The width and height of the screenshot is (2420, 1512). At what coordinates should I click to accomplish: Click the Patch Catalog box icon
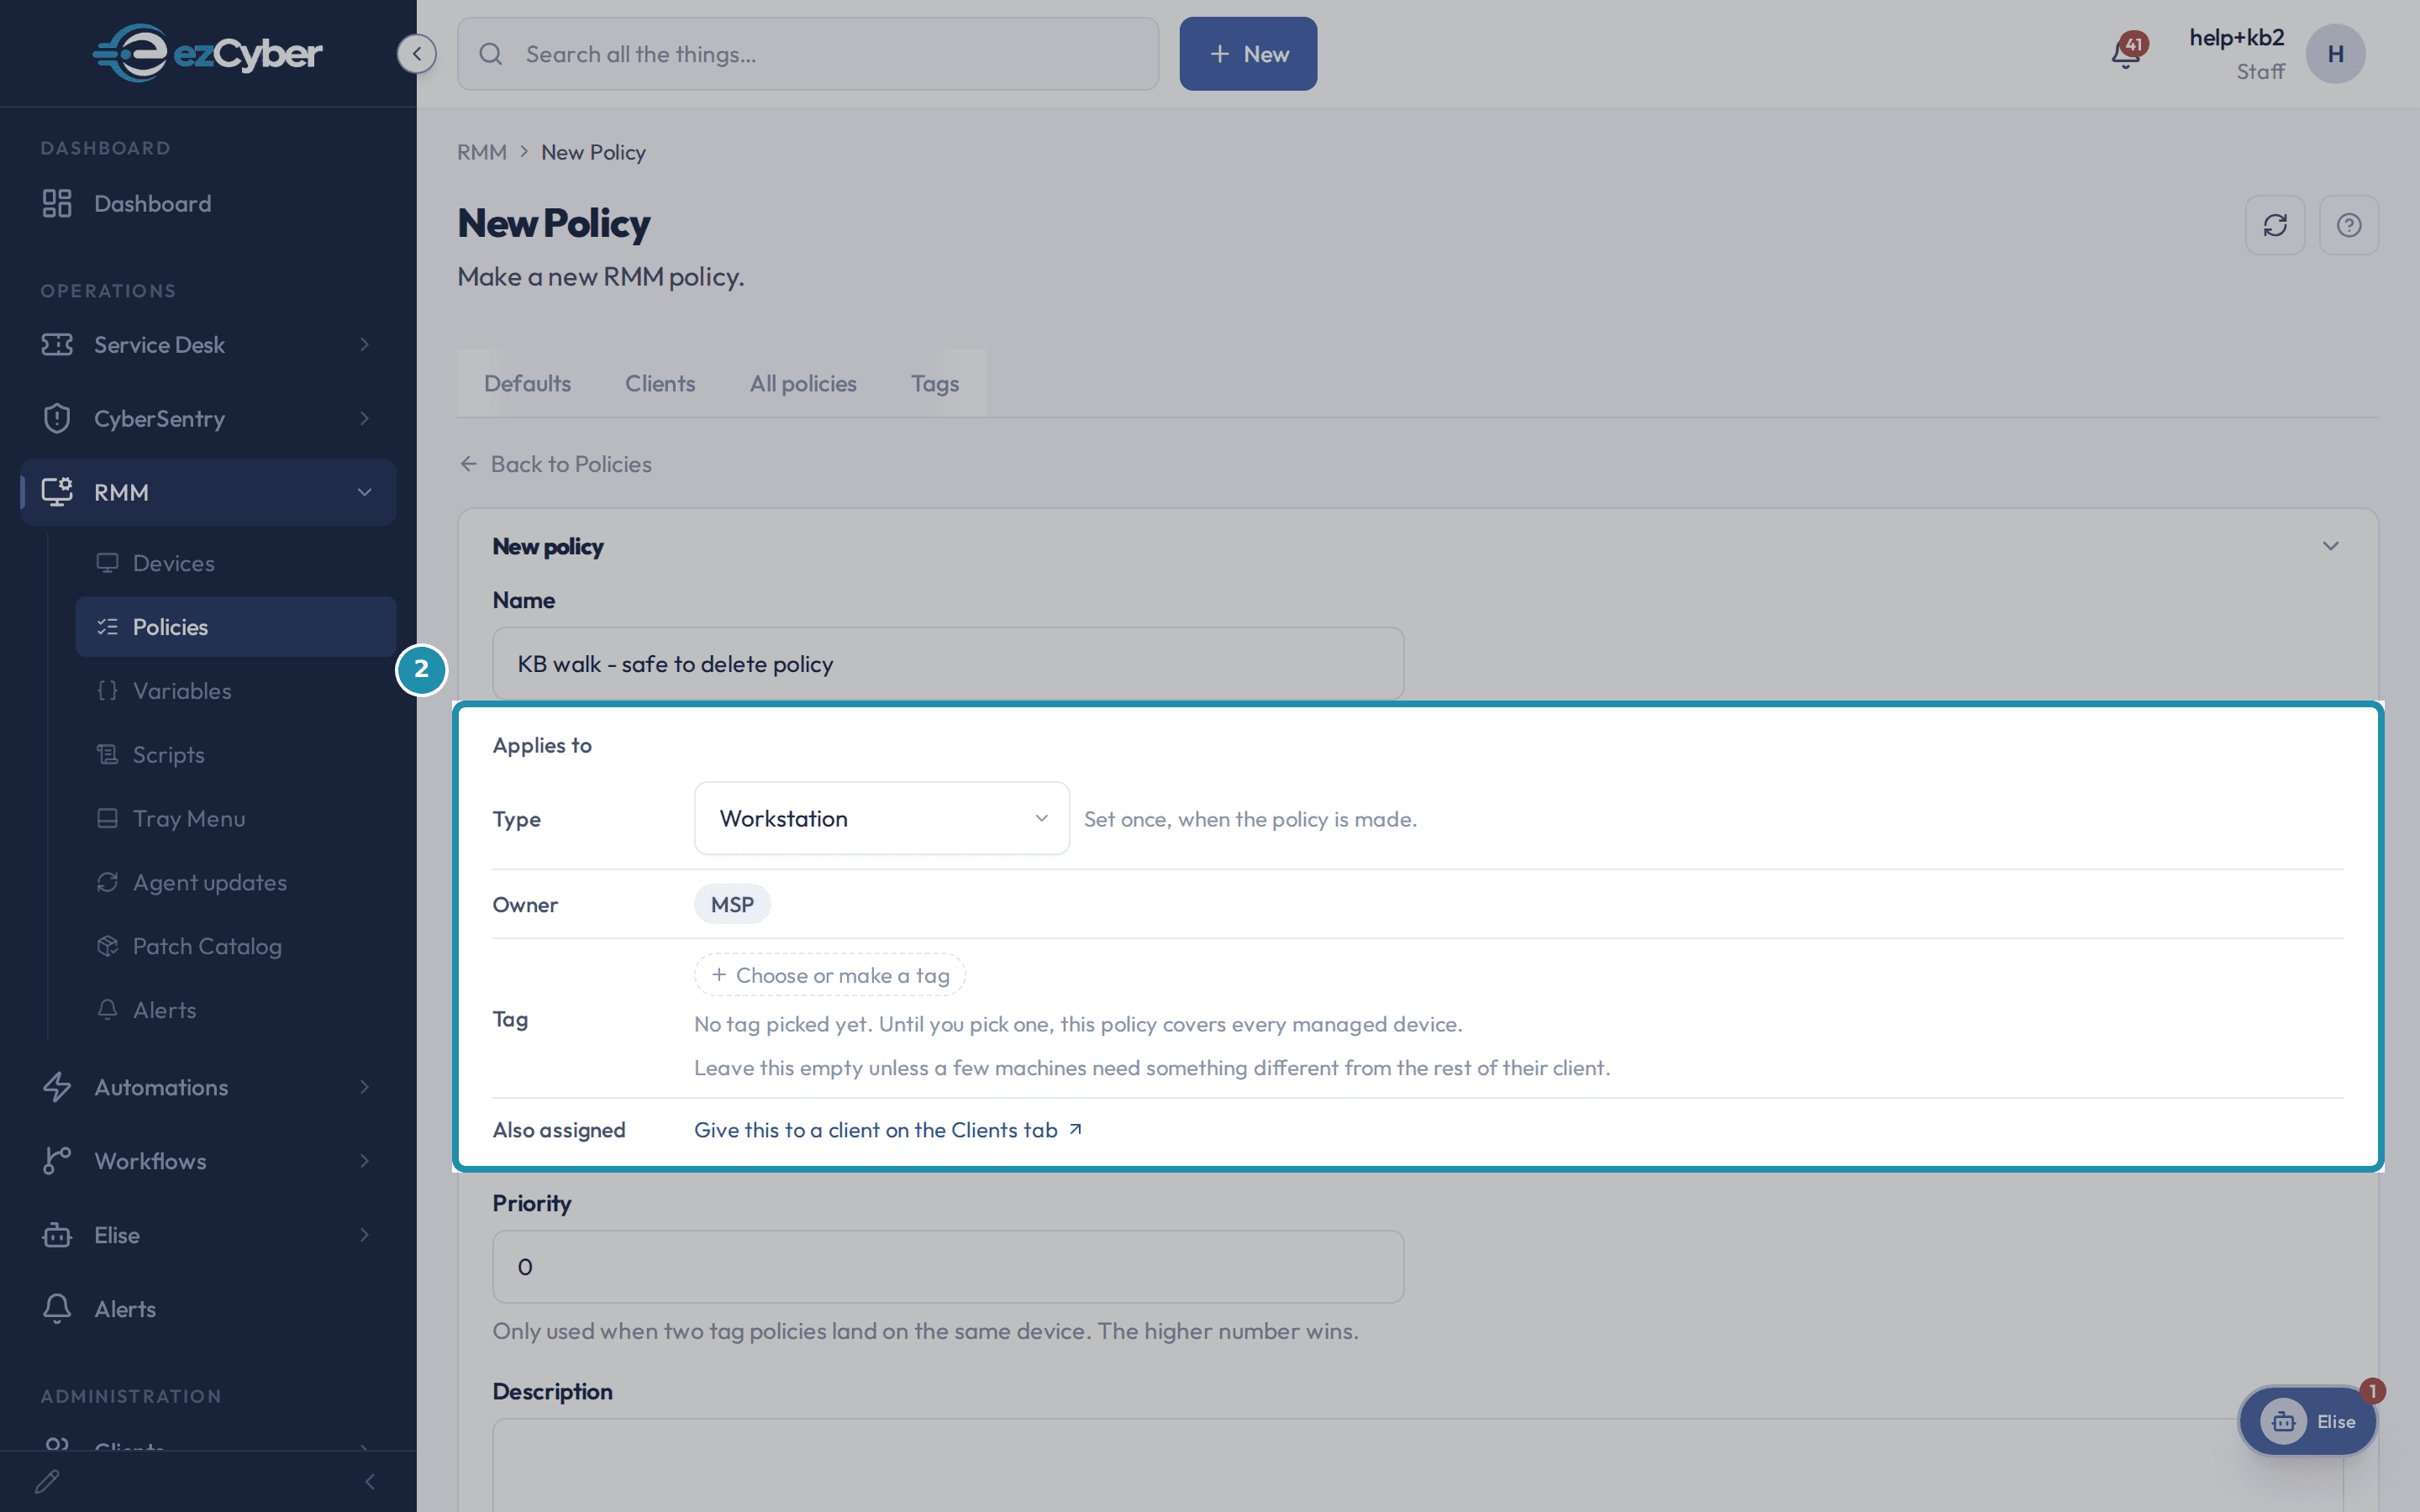pos(107,946)
